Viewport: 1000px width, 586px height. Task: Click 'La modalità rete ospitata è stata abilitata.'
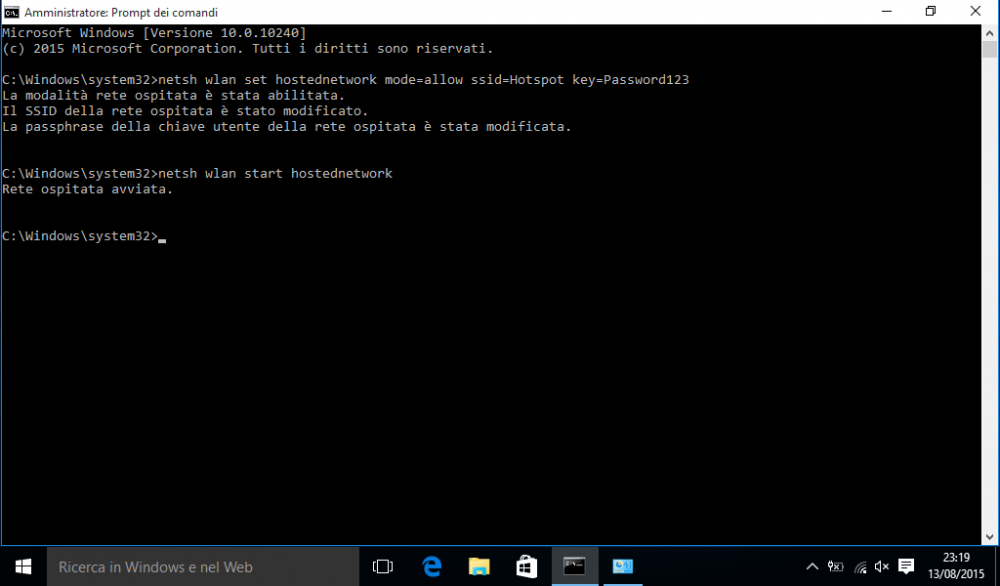click(173, 96)
